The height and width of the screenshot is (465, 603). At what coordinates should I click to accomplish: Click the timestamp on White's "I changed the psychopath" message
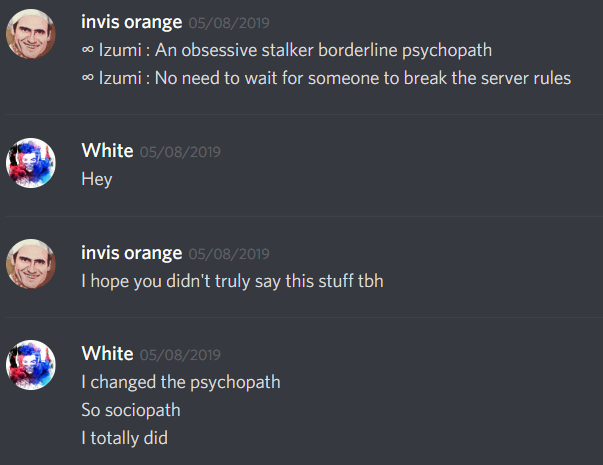tap(180, 355)
